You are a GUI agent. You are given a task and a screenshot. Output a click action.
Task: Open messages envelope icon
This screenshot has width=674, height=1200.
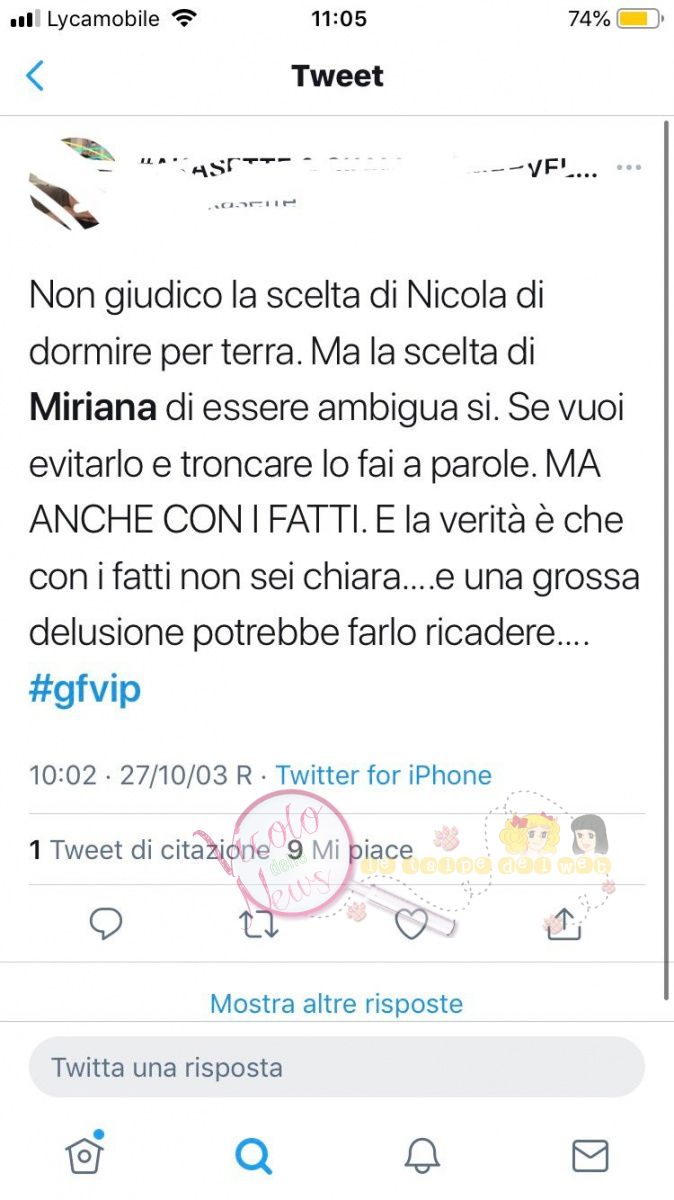(590, 1156)
